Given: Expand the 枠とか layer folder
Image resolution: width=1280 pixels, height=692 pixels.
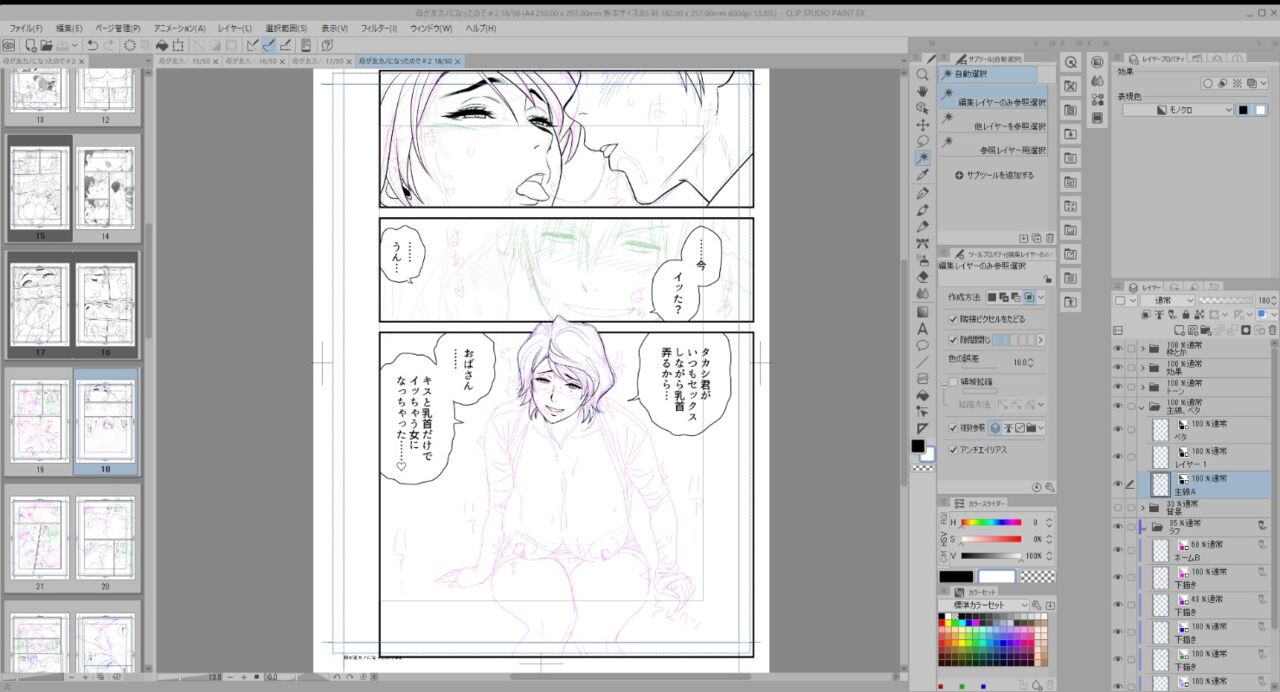Looking at the screenshot, I should click(1142, 348).
